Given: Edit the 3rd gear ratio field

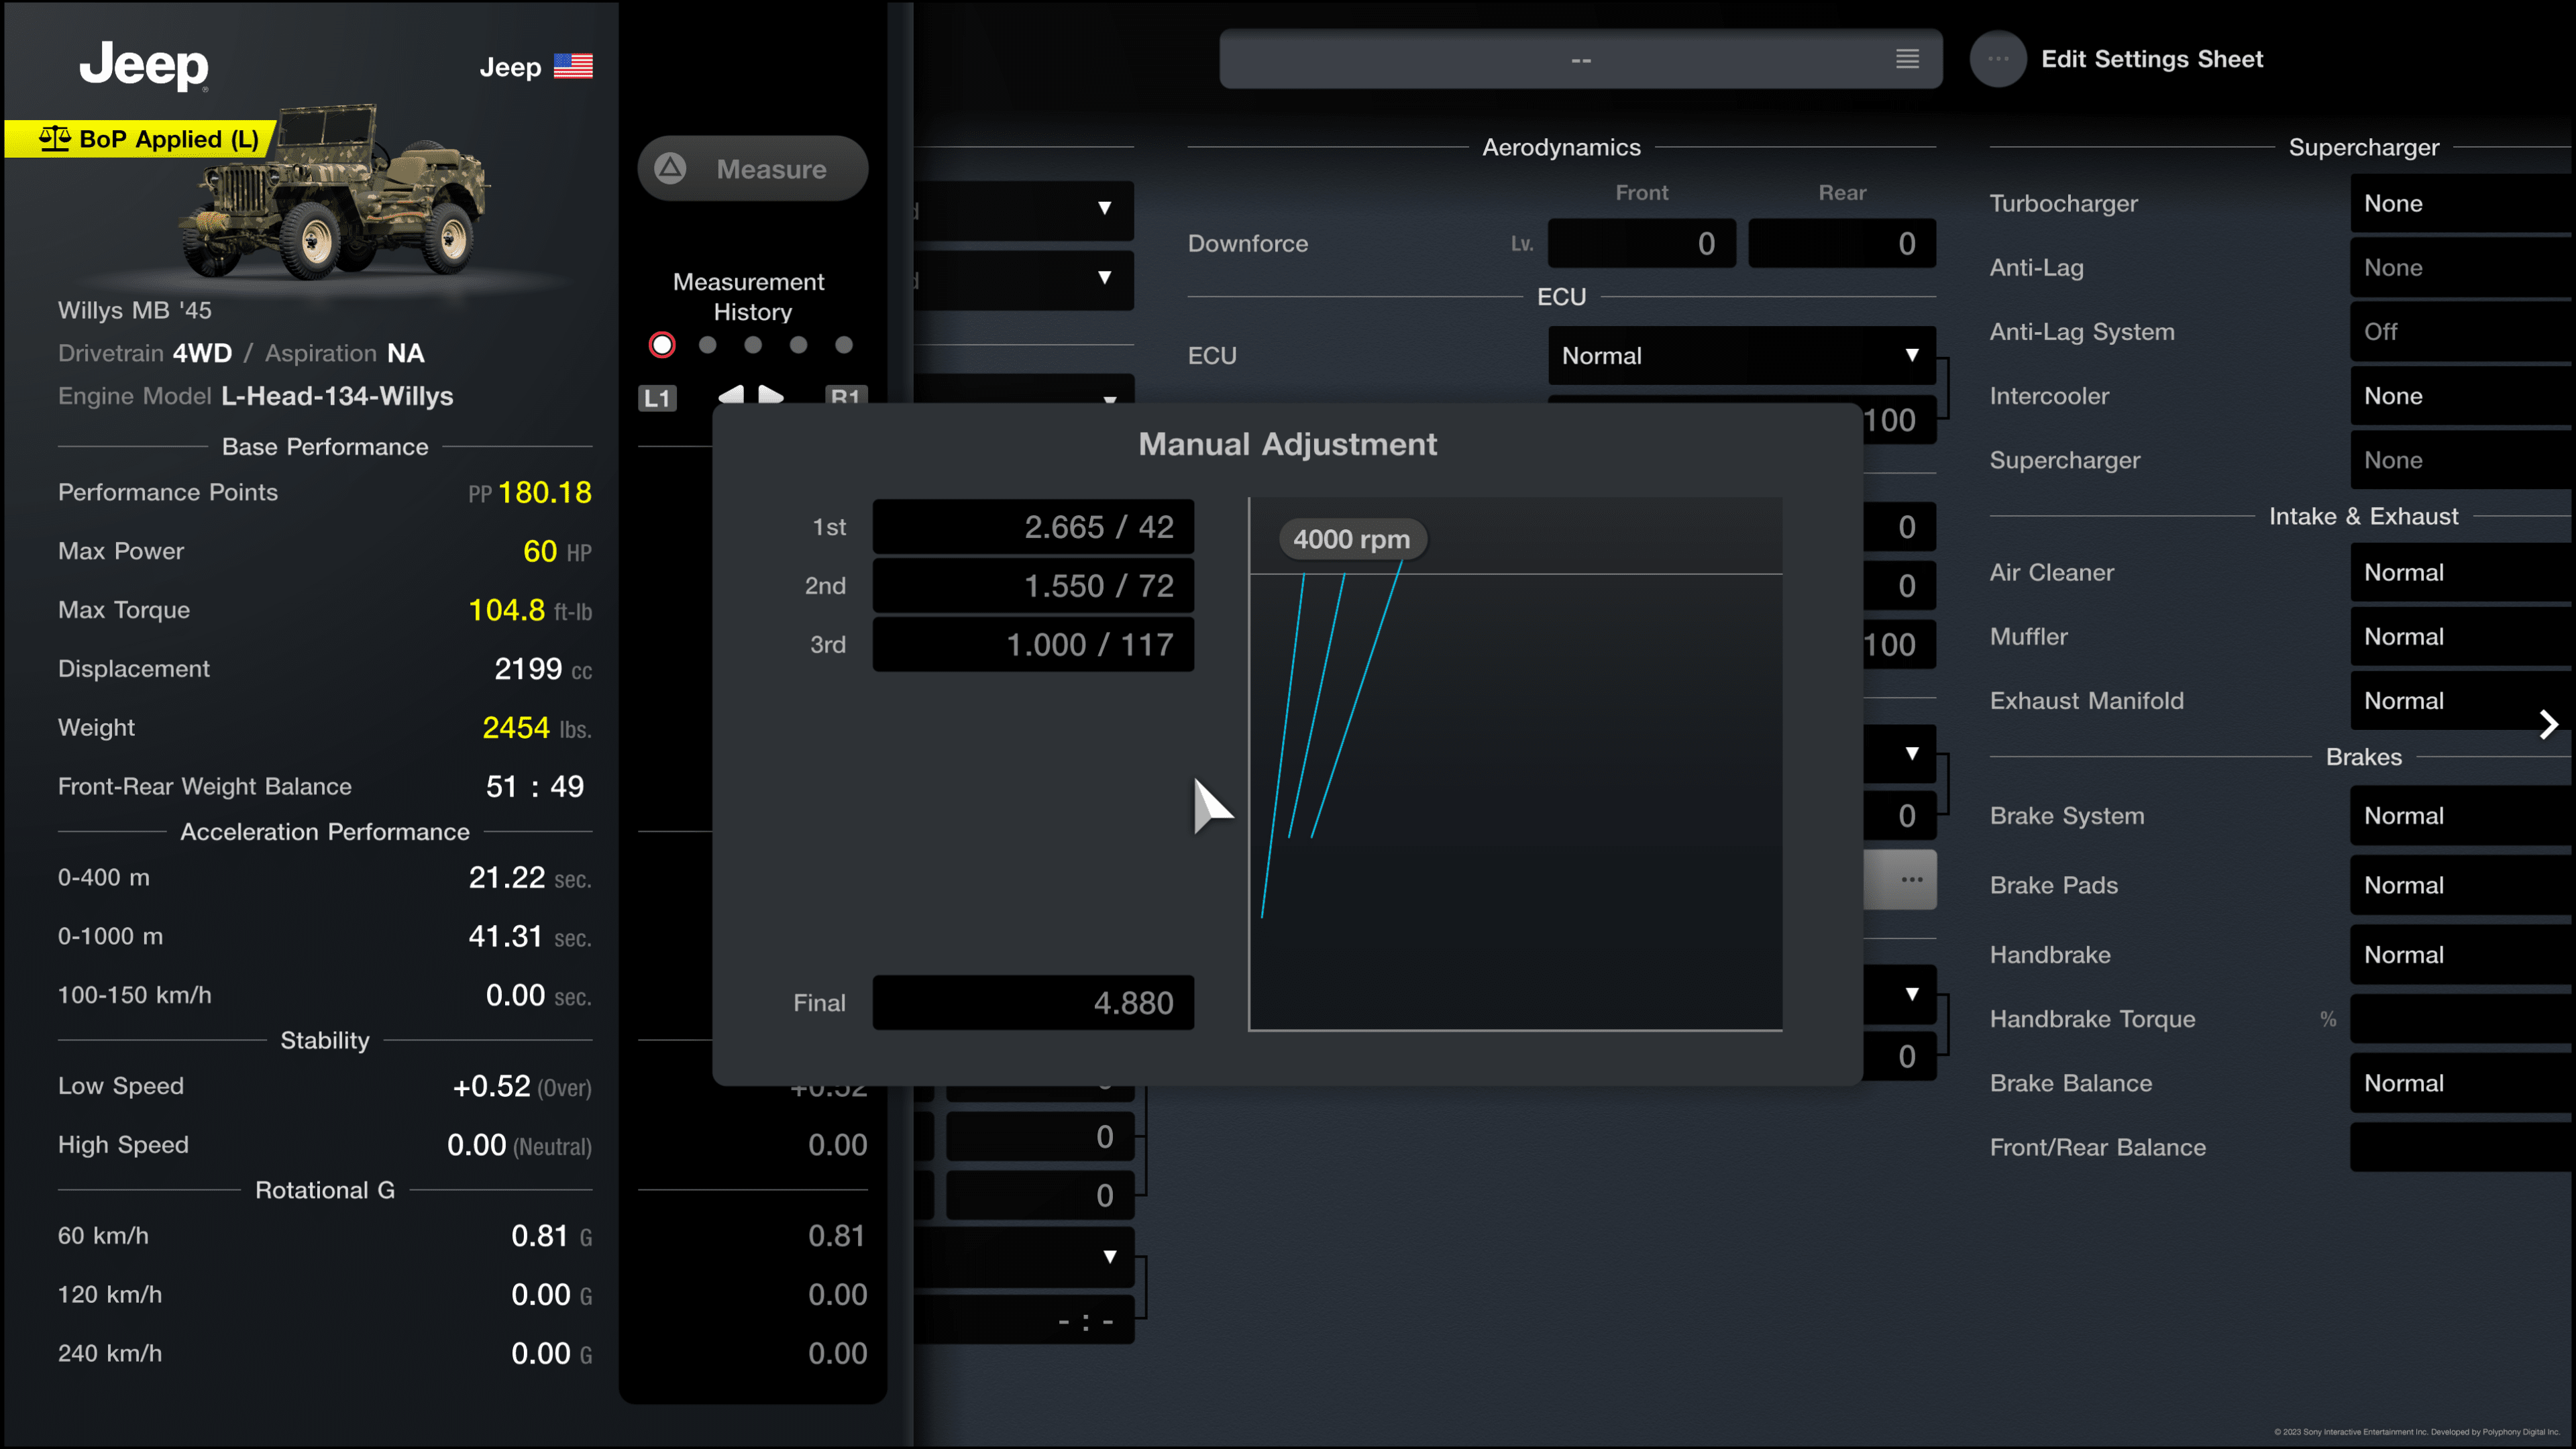Looking at the screenshot, I should (1033, 645).
